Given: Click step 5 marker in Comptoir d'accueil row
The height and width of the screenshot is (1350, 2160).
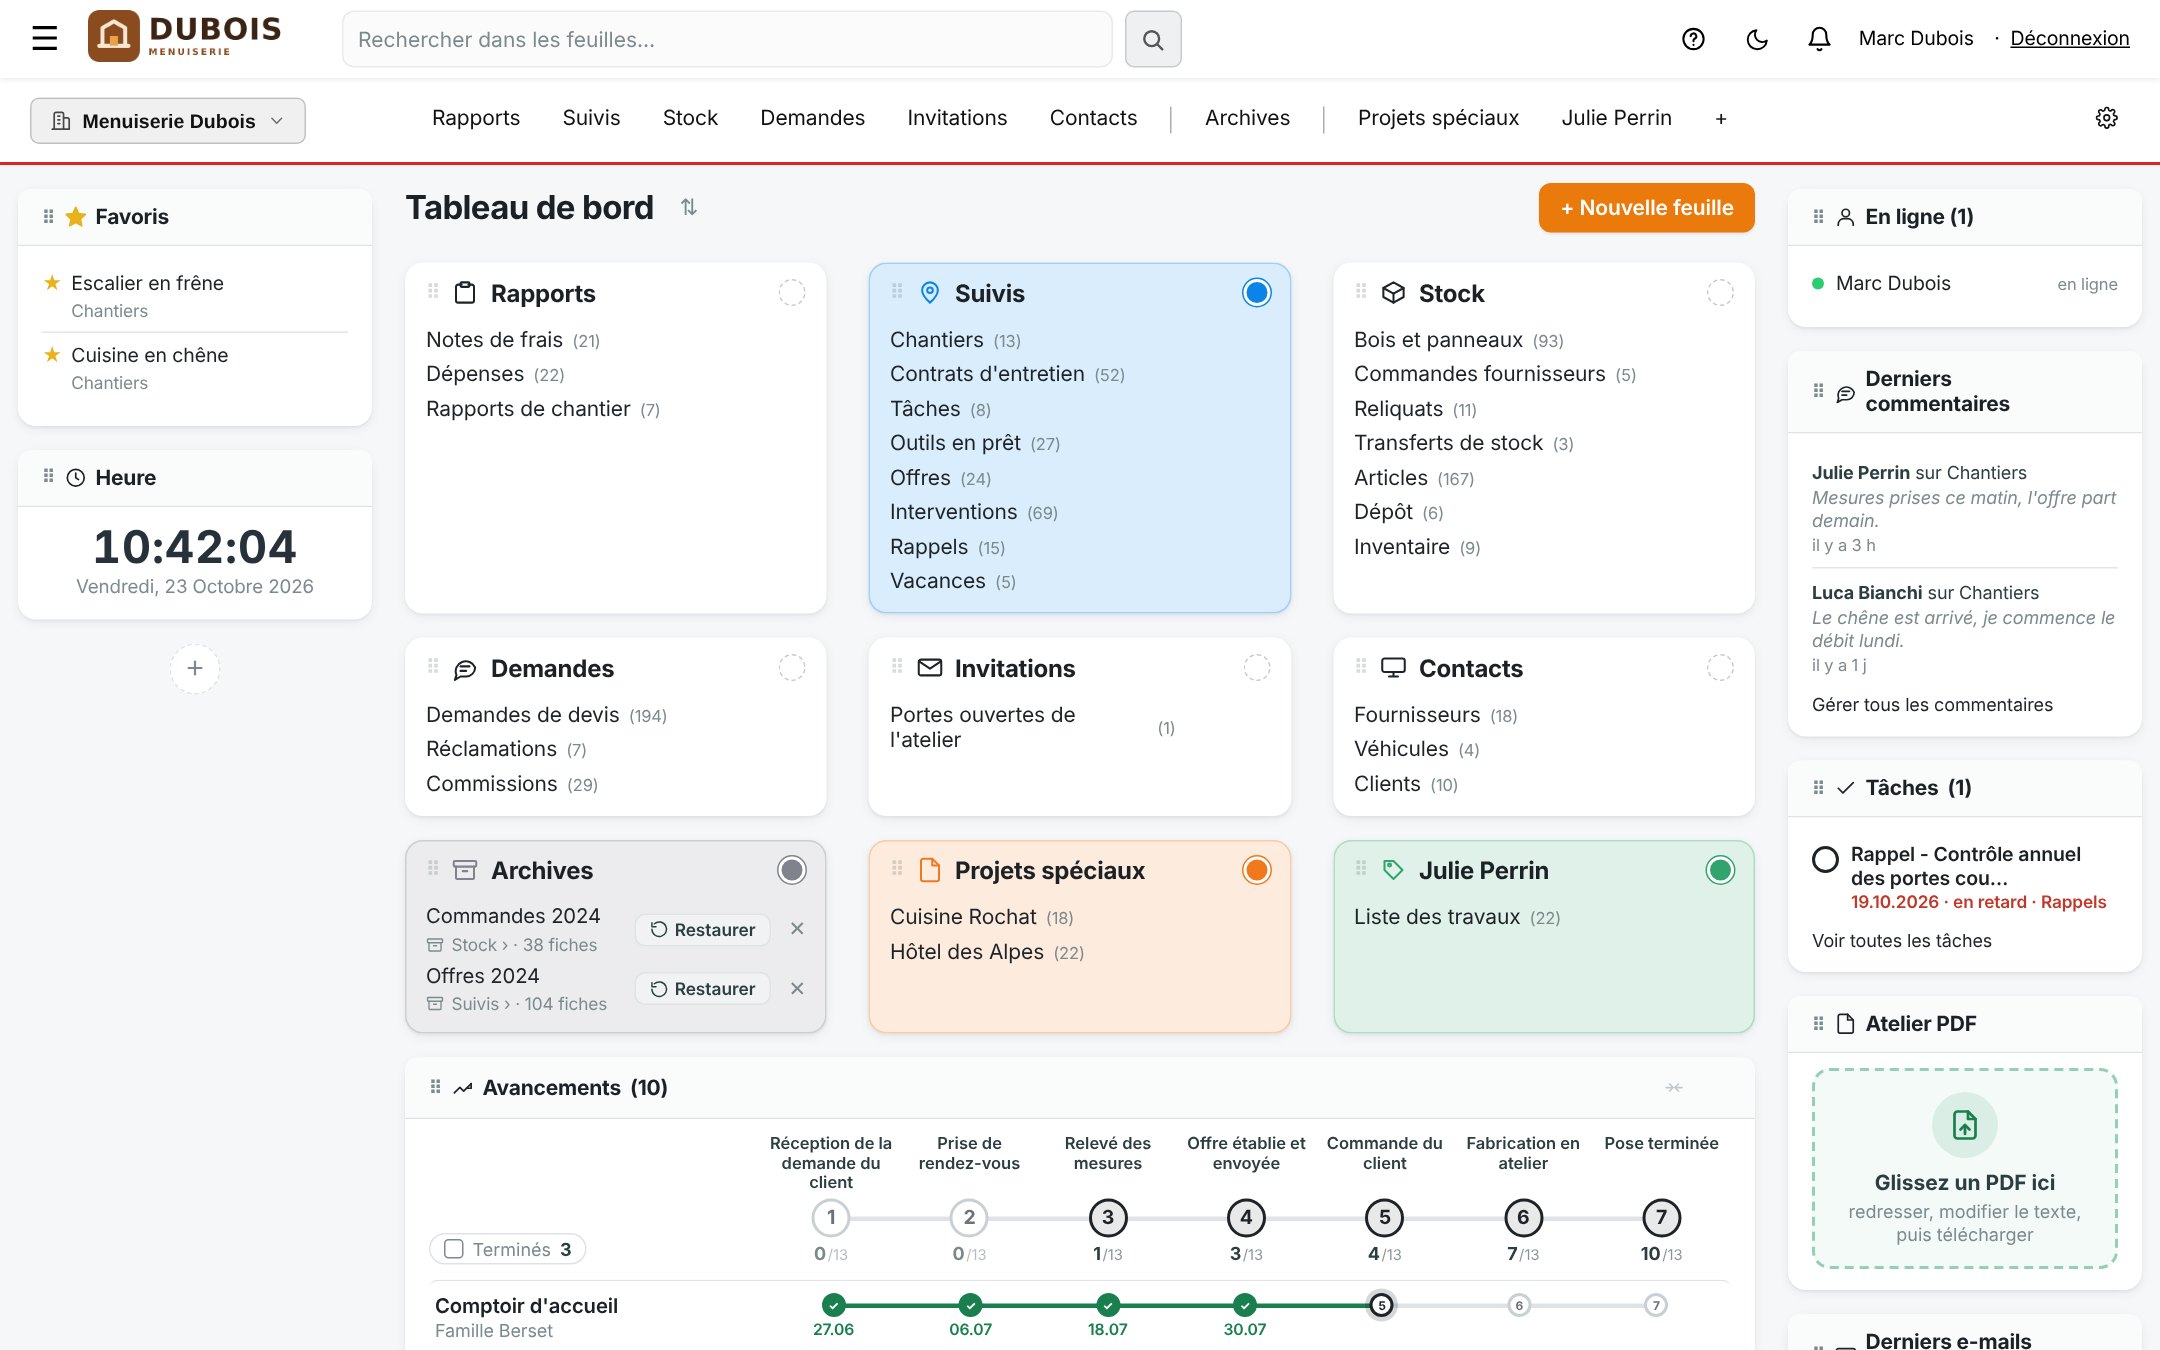Looking at the screenshot, I should tap(1382, 1305).
